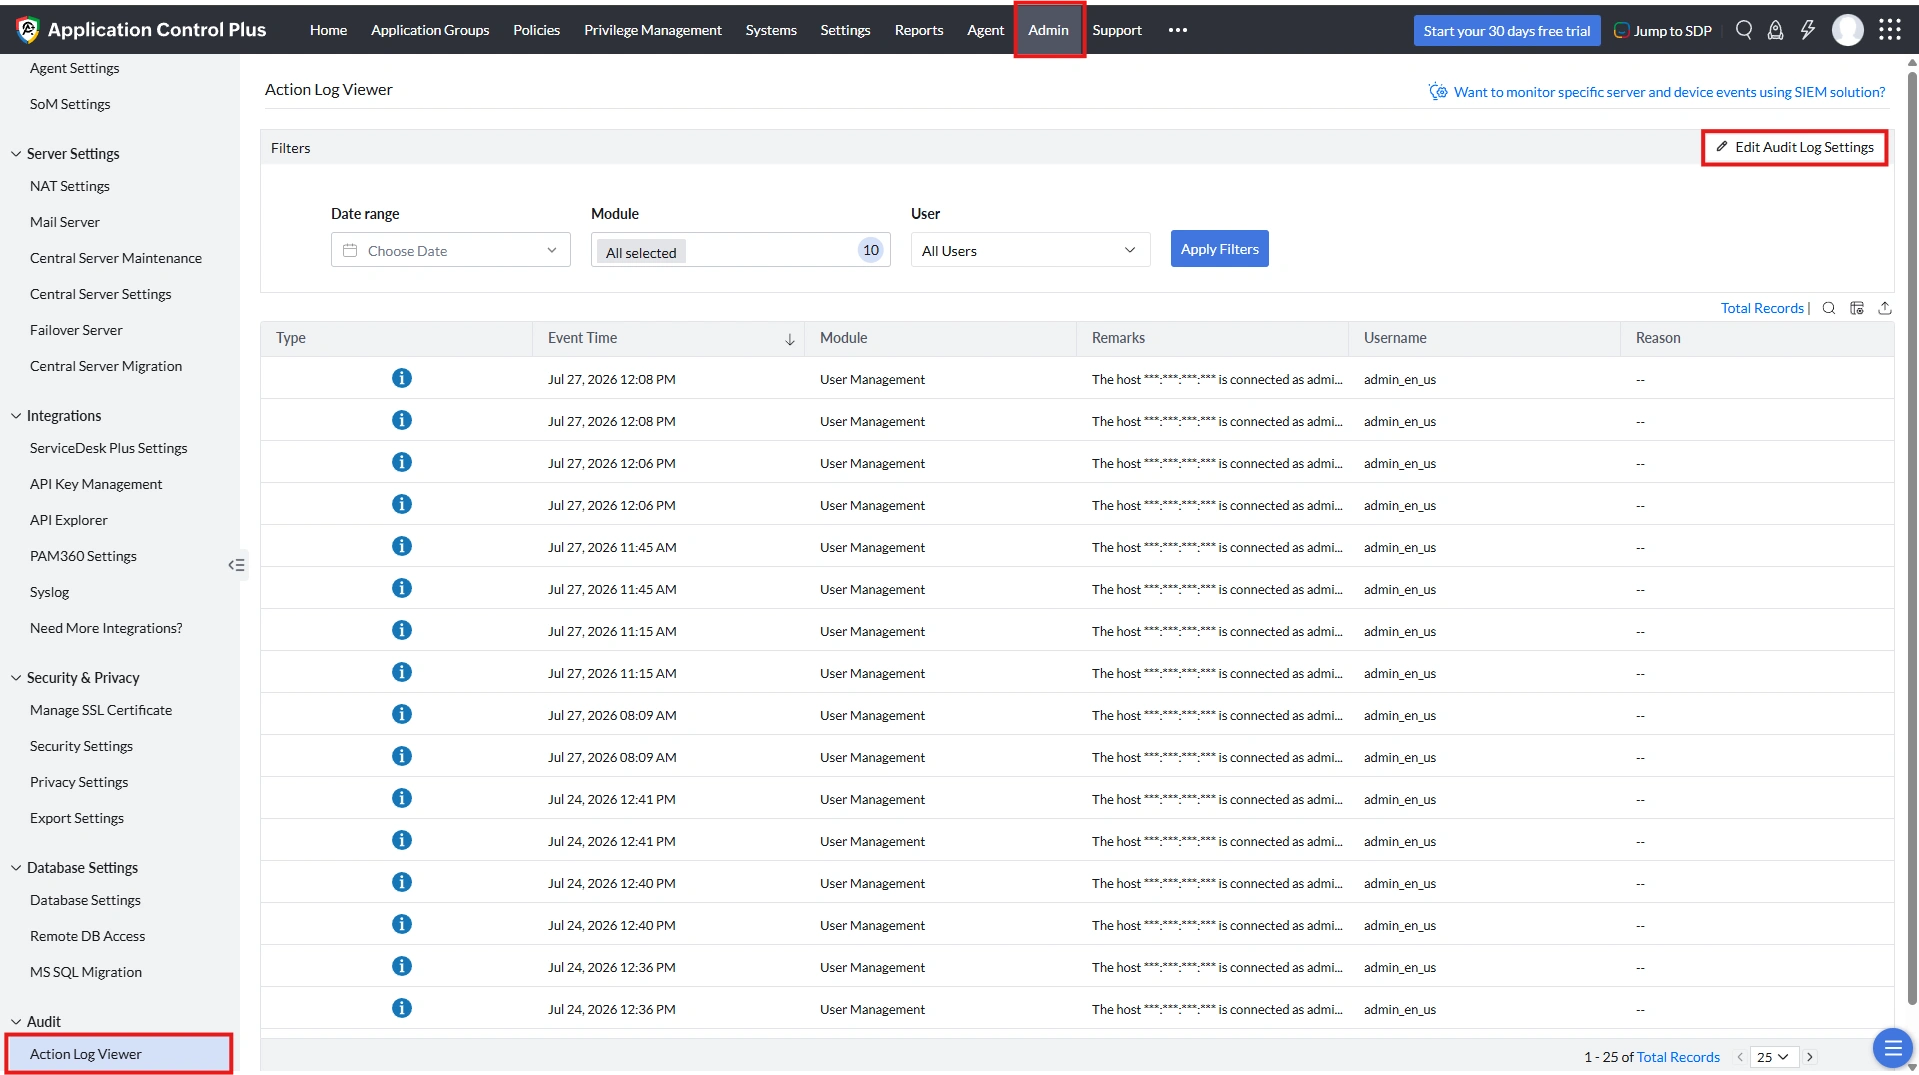Select Action Log Viewer in sidebar

[x=119, y=1054]
